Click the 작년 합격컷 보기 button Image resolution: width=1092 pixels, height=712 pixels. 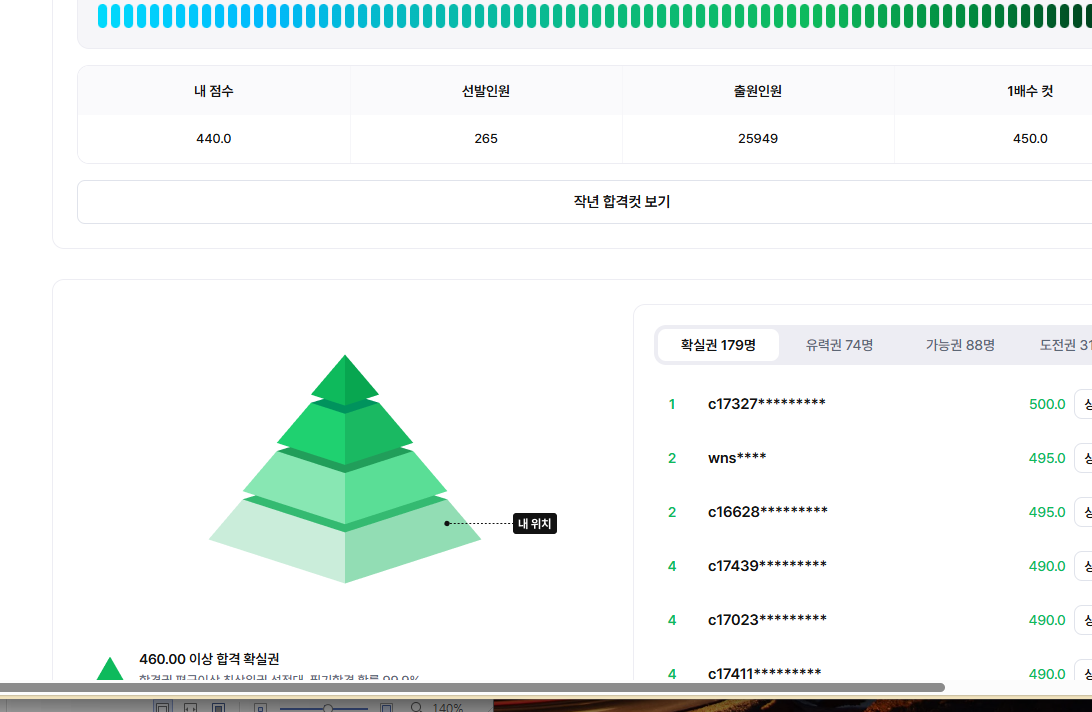click(x=621, y=202)
